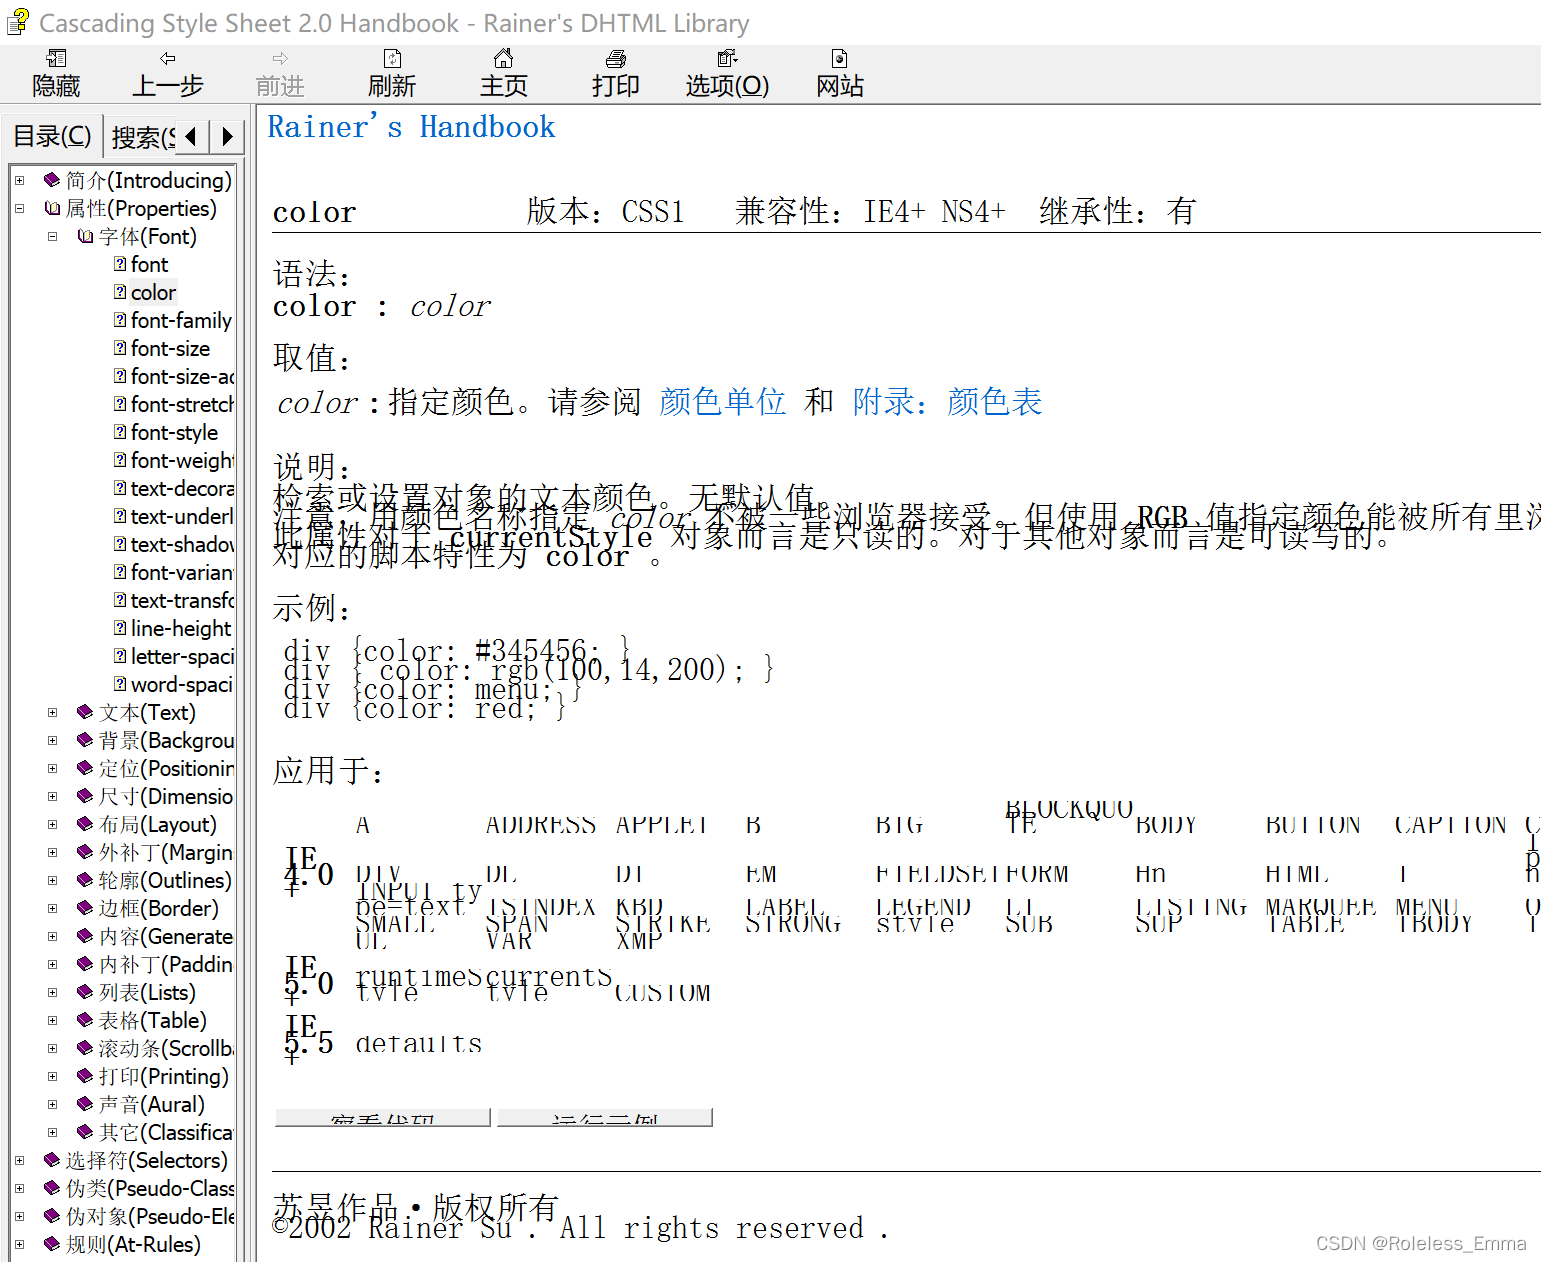Click the page icon beside font-style
Screen dimensions: 1541x1262
click(x=120, y=432)
